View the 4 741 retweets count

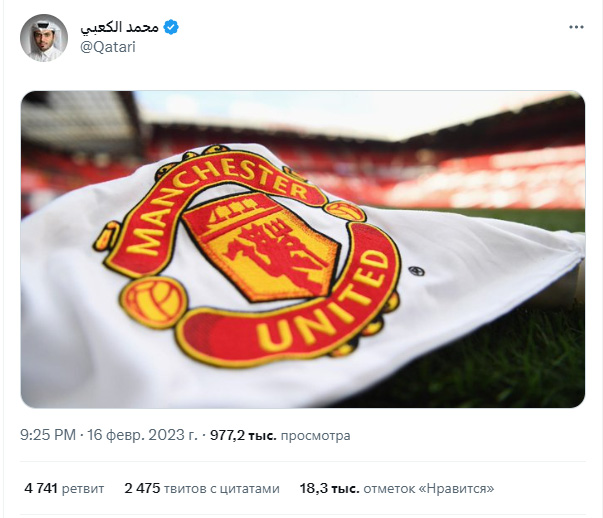coord(41,488)
